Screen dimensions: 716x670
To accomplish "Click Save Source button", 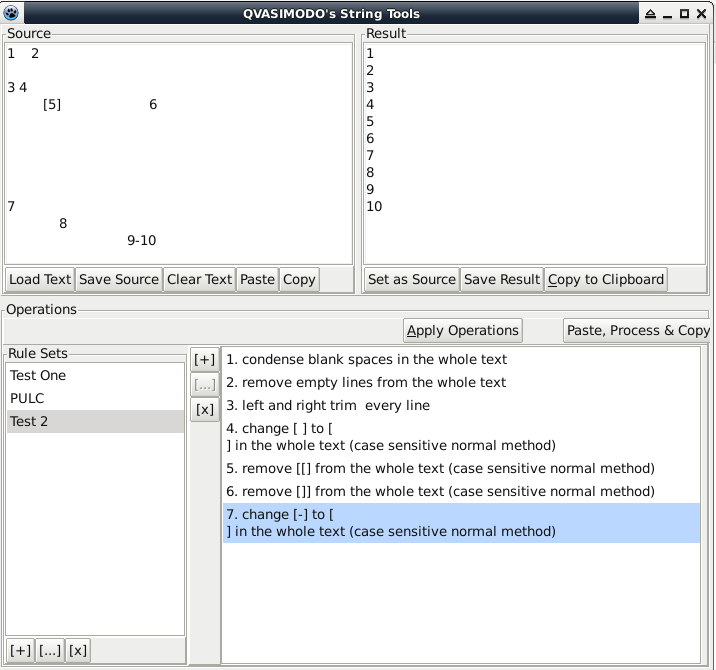I will [x=119, y=279].
